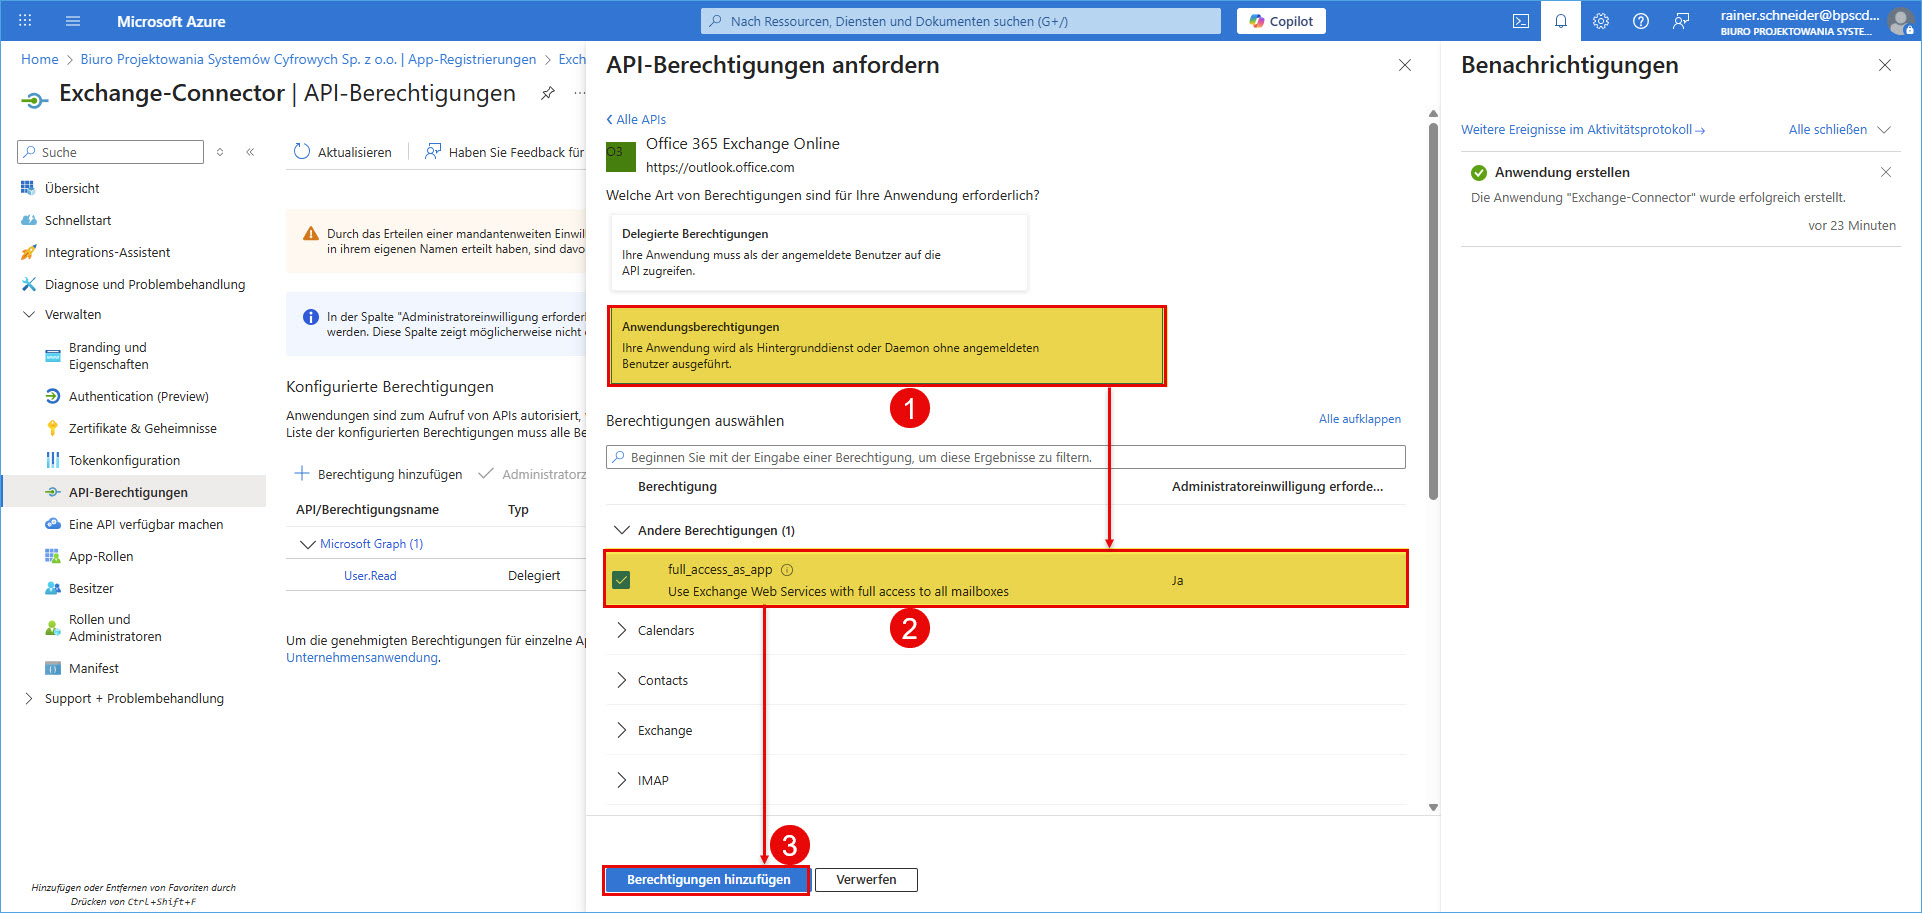Viewport: 1922px width, 913px height.
Task: Open App-Registrierungen breadcrumb link
Action: (472, 59)
